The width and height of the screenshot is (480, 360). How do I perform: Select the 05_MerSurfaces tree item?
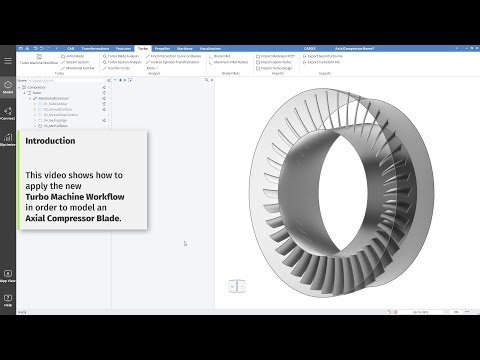[56, 126]
